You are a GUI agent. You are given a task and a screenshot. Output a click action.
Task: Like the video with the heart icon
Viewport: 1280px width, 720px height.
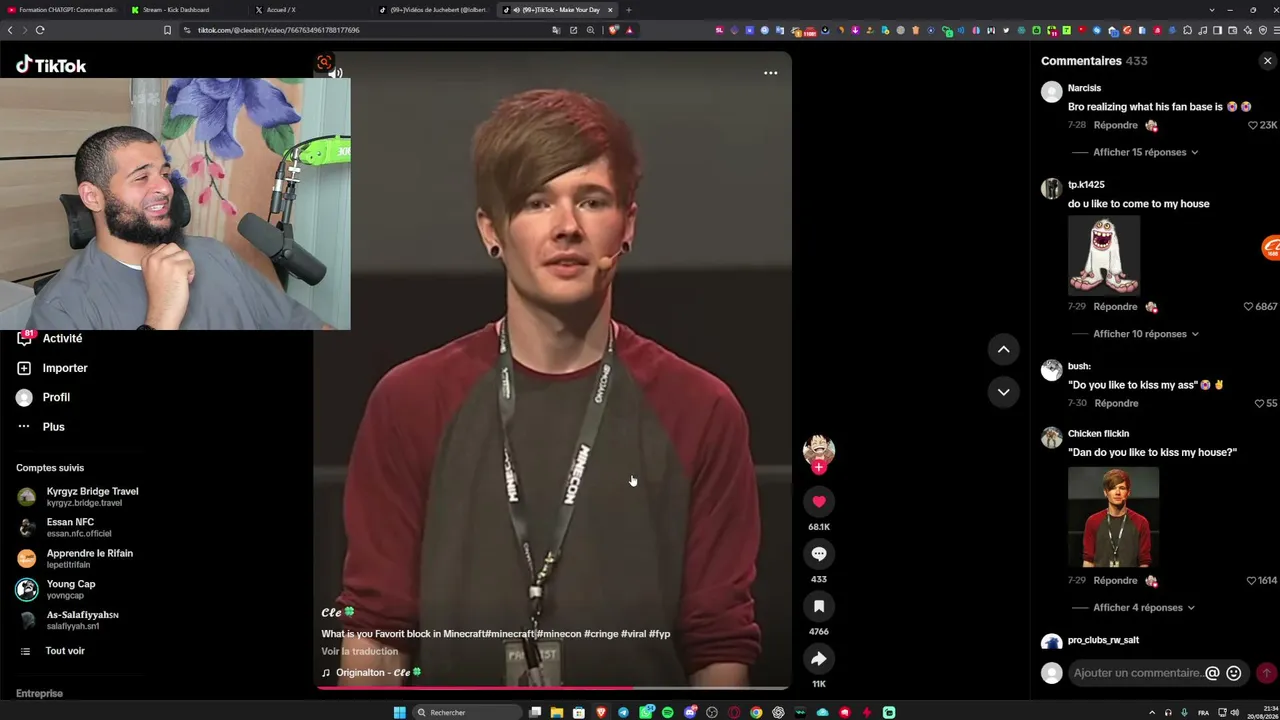click(x=818, y=501)
